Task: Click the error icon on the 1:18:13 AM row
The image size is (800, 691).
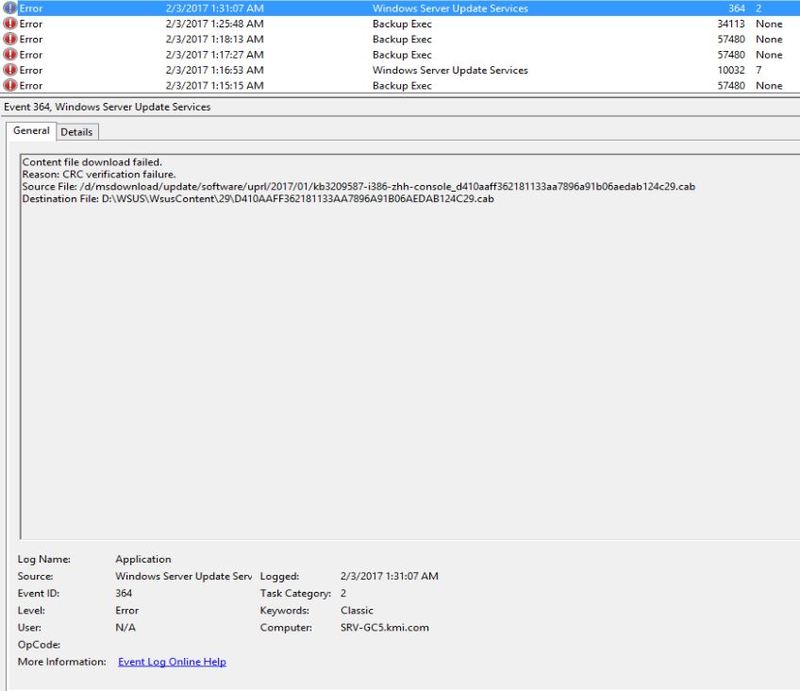Action: click(x=10, y=40)
